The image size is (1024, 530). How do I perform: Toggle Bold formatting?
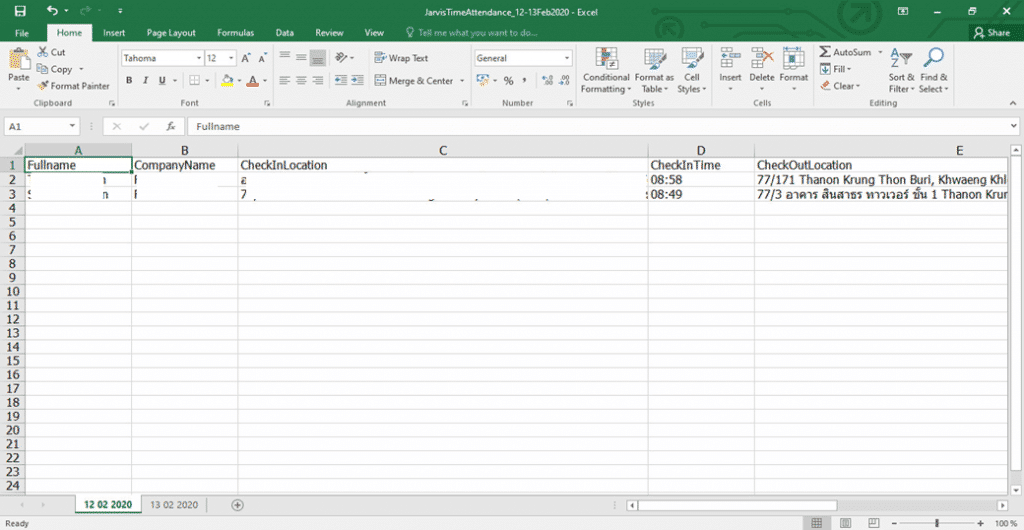tap(130, 81)
